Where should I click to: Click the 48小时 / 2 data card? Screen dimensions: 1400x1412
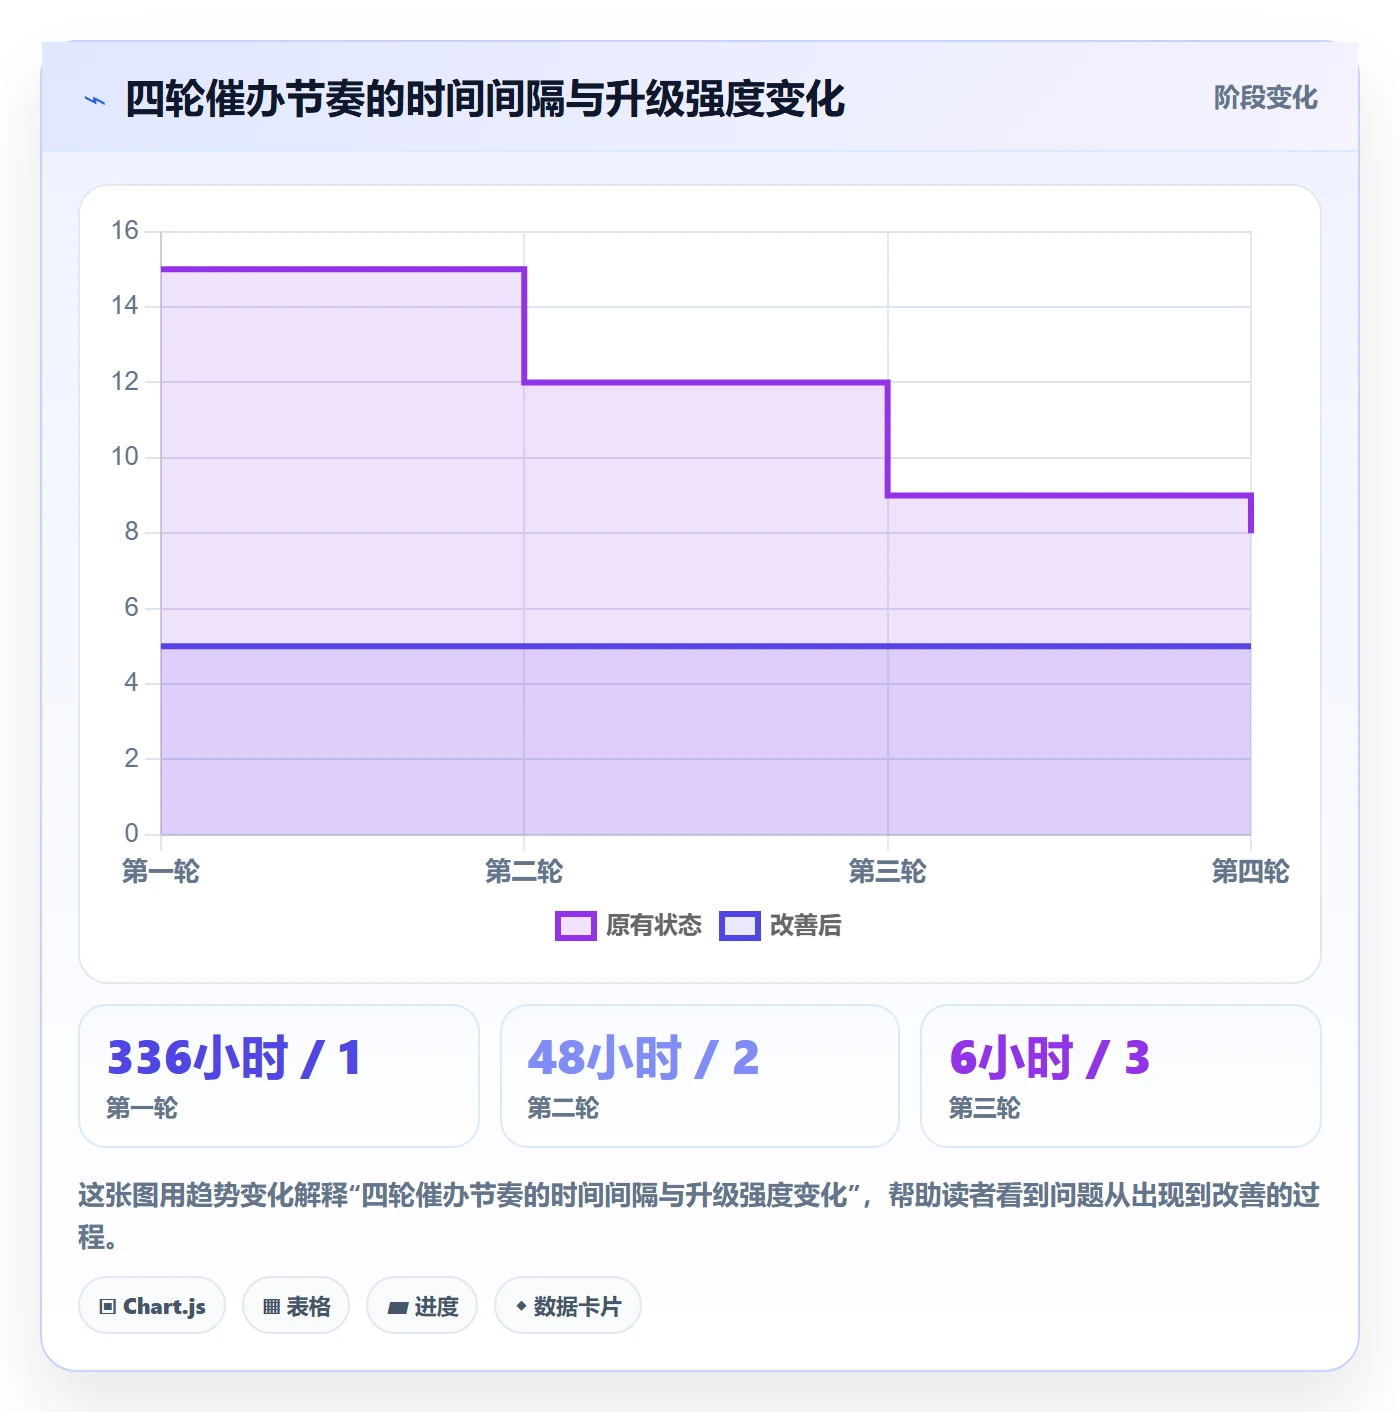pyautogui.click(x=700, y=1076)
